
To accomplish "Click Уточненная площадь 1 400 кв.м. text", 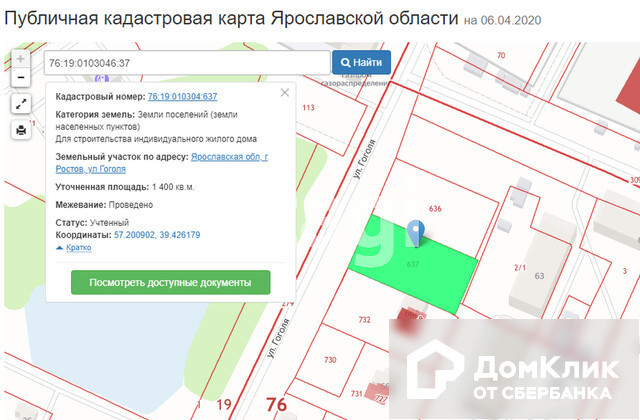I will point(125,187).
